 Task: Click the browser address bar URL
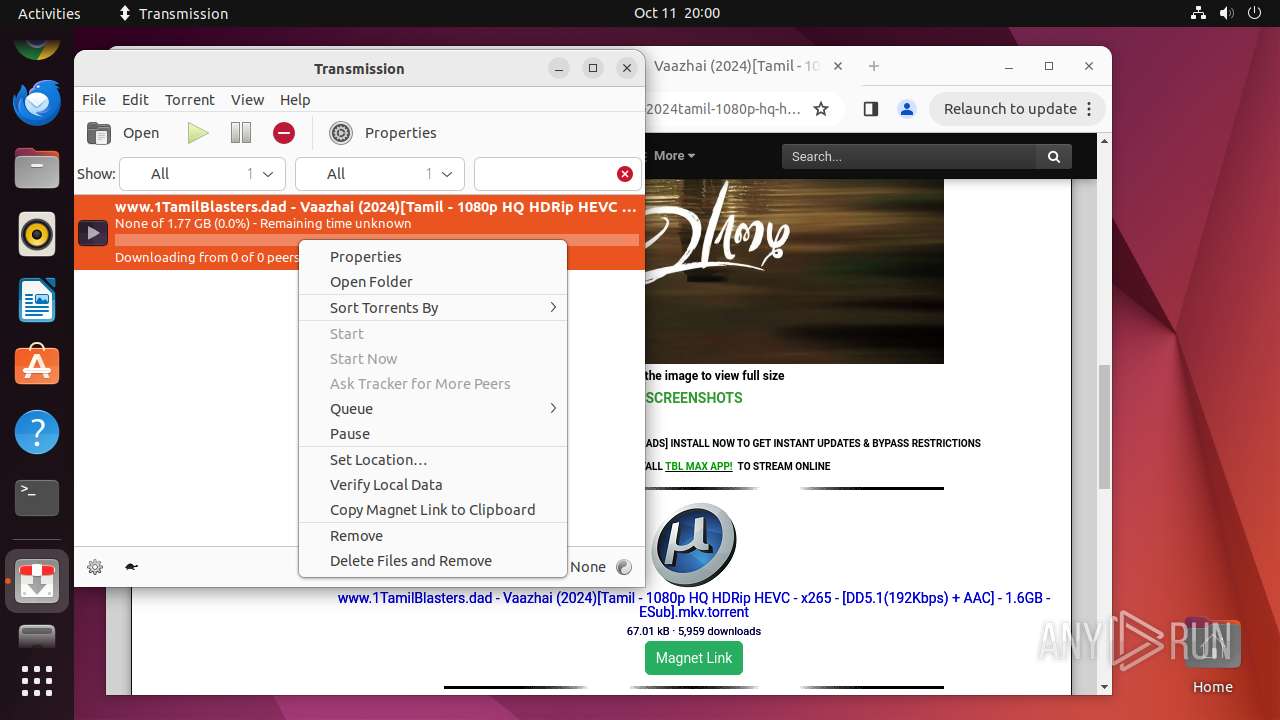tap(723, 109)
